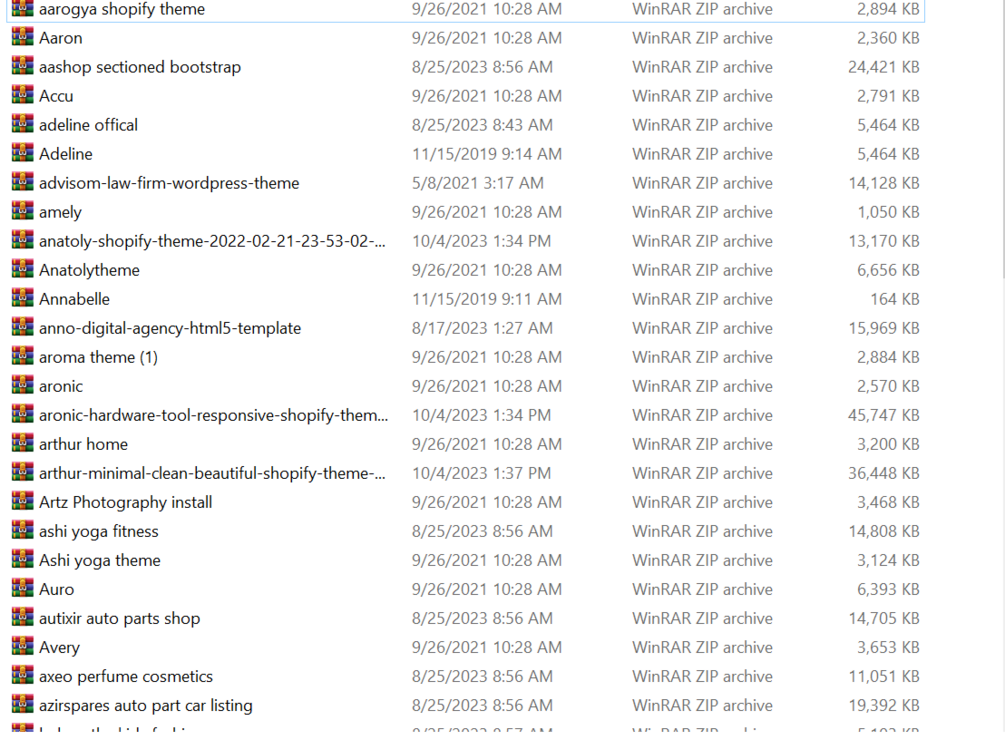Image resolution: width=1005 pixels, height=740 pixels.
Task: Select the archive icon for aashop sectioned bootstrap
Action: [22, 66]
